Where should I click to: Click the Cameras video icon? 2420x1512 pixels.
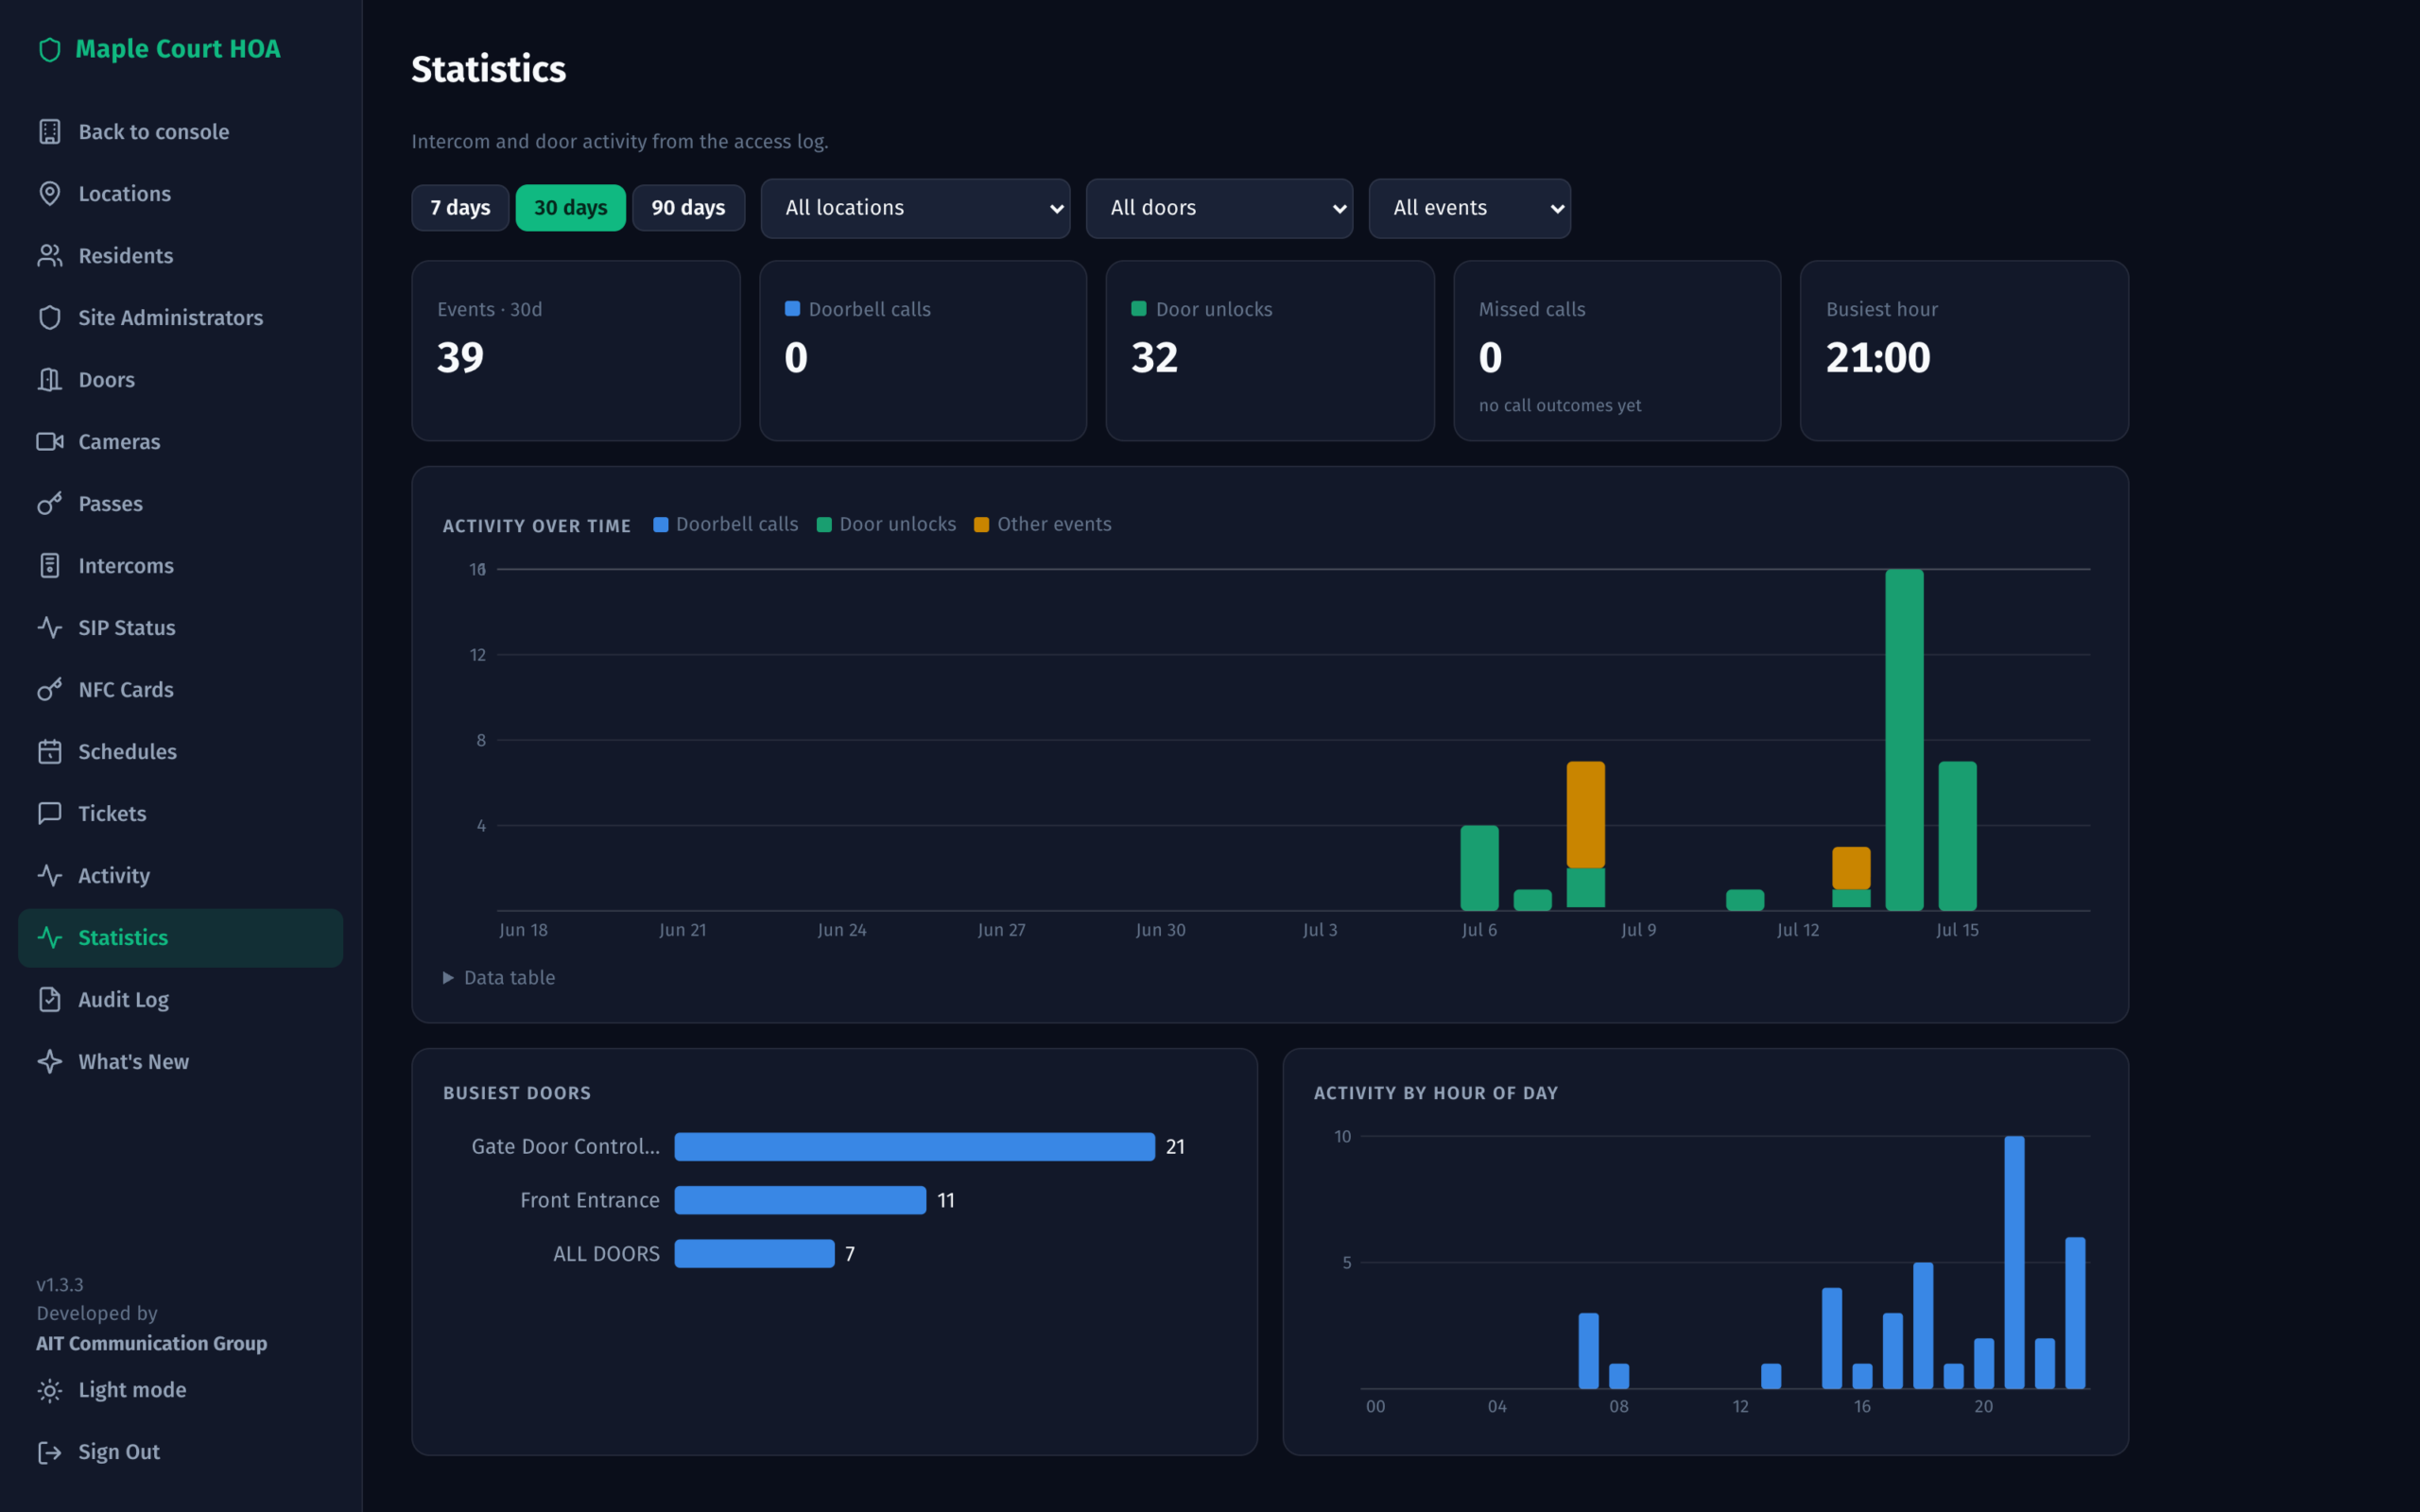click(x=49, y=442)
